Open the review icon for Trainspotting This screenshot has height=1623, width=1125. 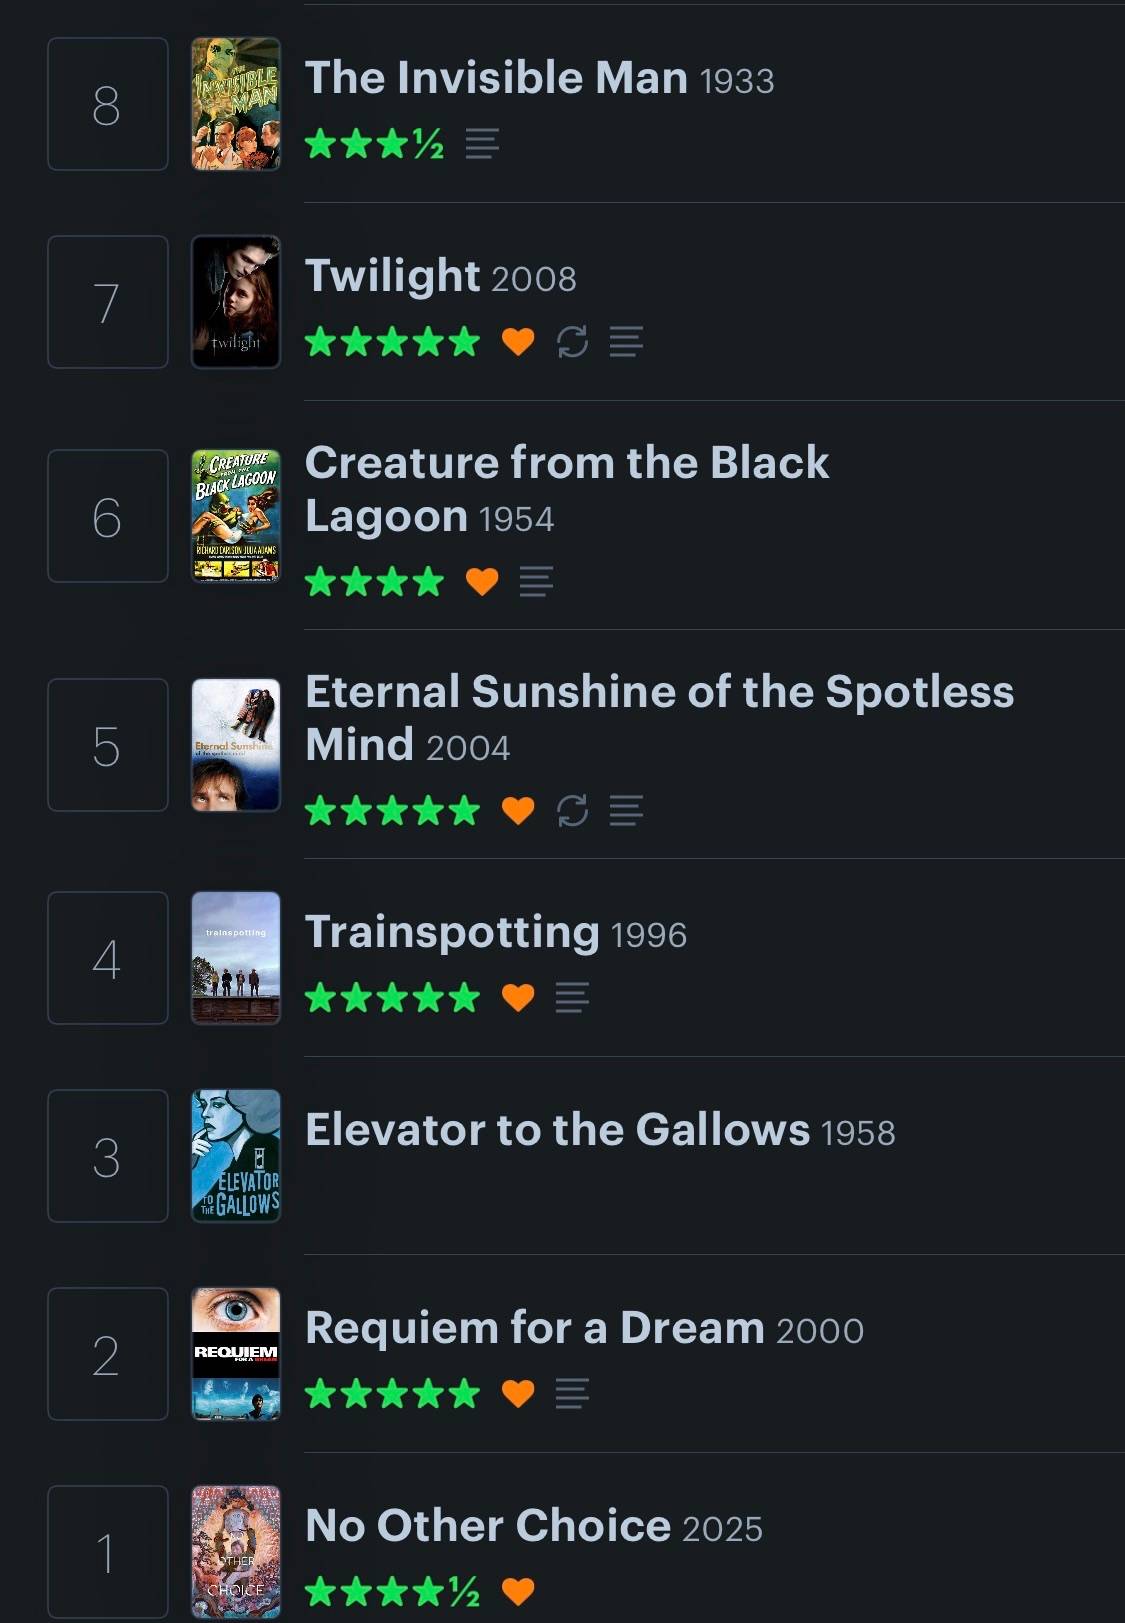[x=572, y=997]
